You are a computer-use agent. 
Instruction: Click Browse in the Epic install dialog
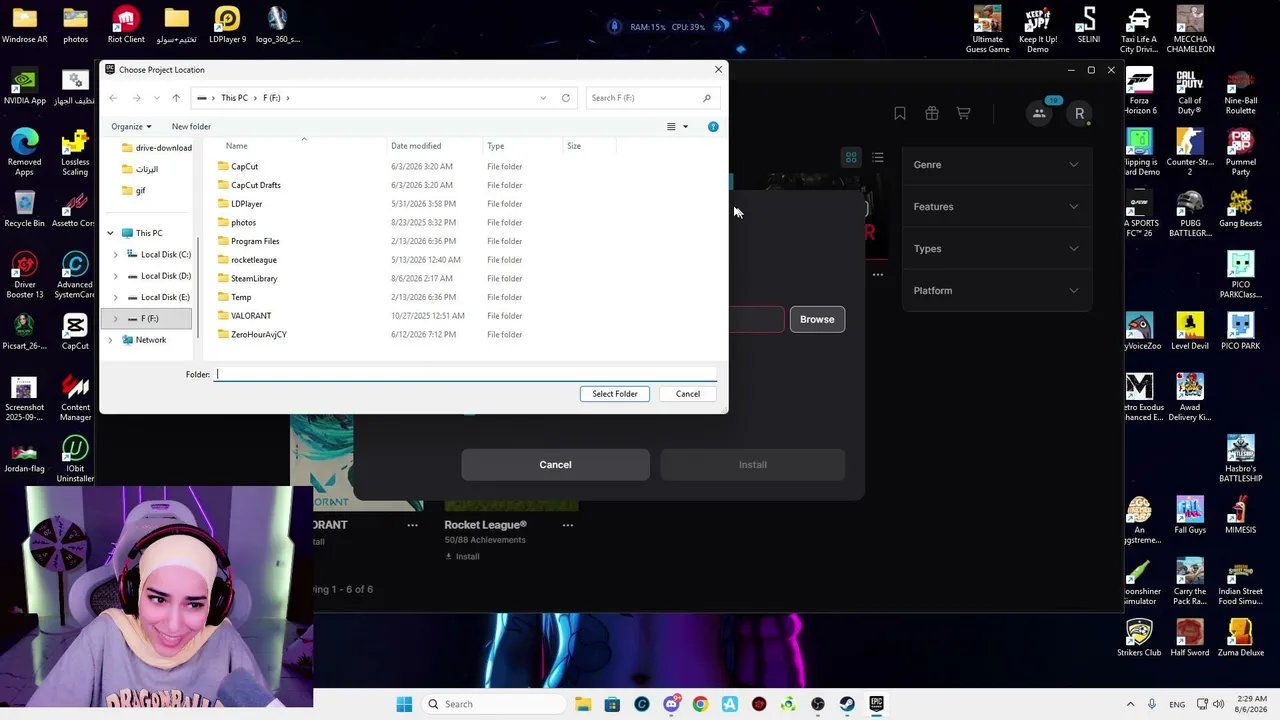(x=817, y=320)
